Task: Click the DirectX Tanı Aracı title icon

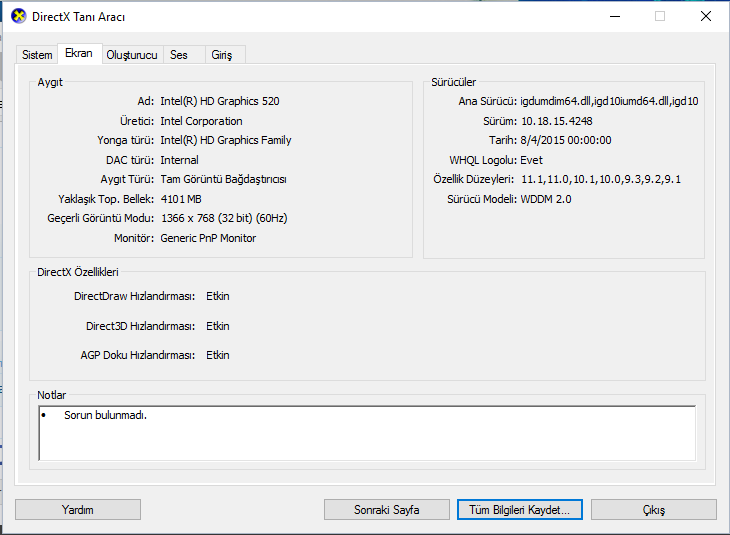Action: coord(19,16)
